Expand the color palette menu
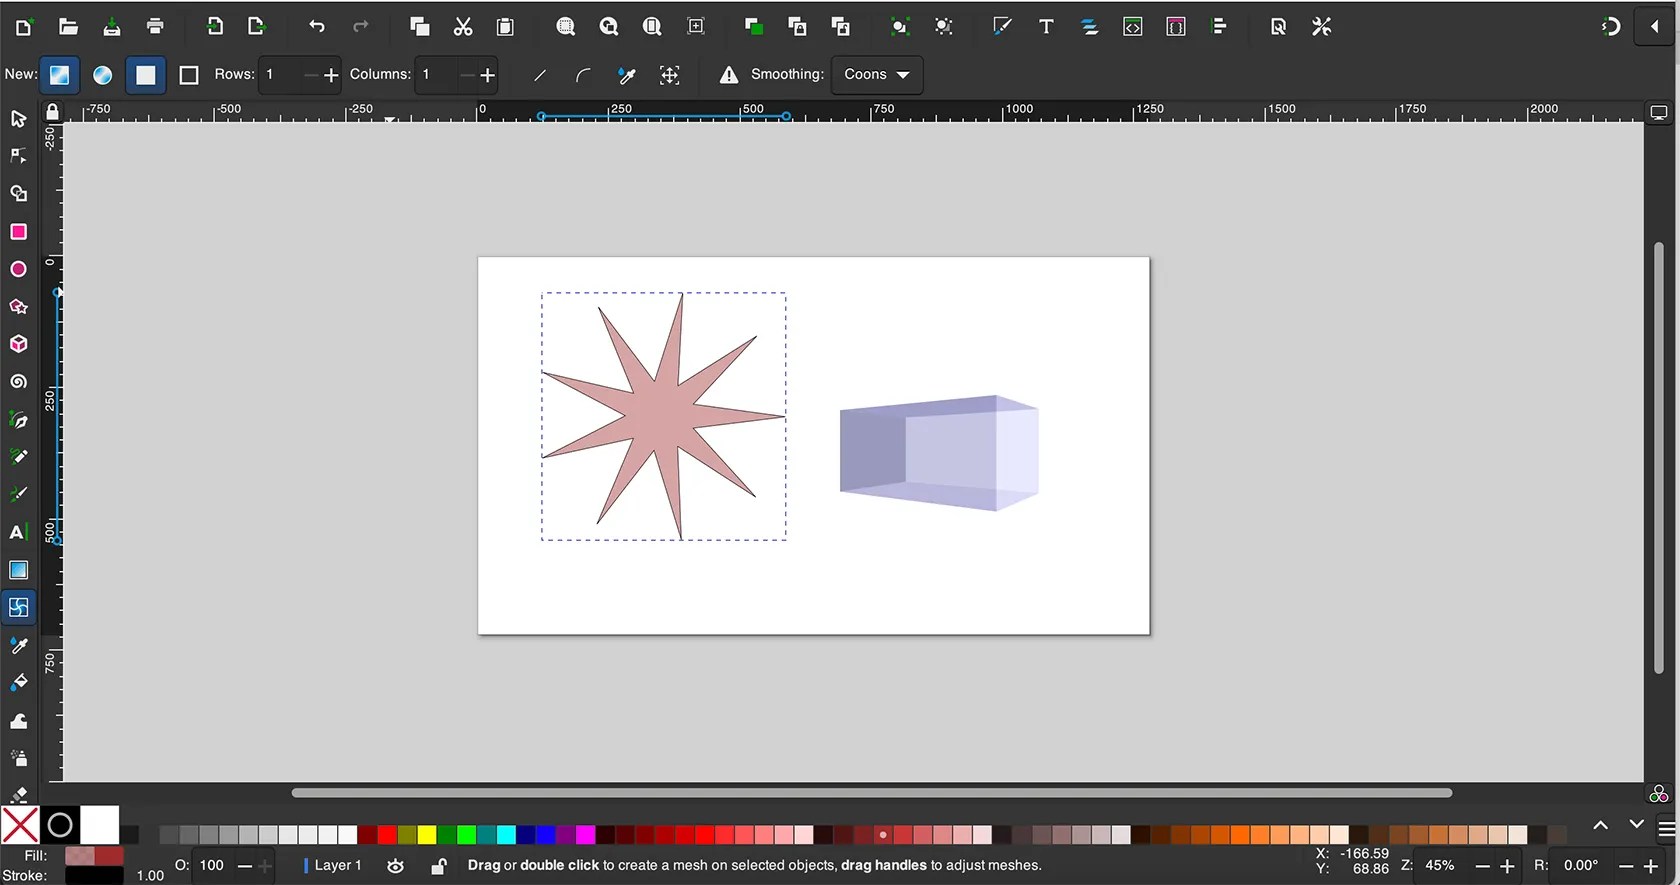Screen dimensions: 1680x885 click(1666, 829)
